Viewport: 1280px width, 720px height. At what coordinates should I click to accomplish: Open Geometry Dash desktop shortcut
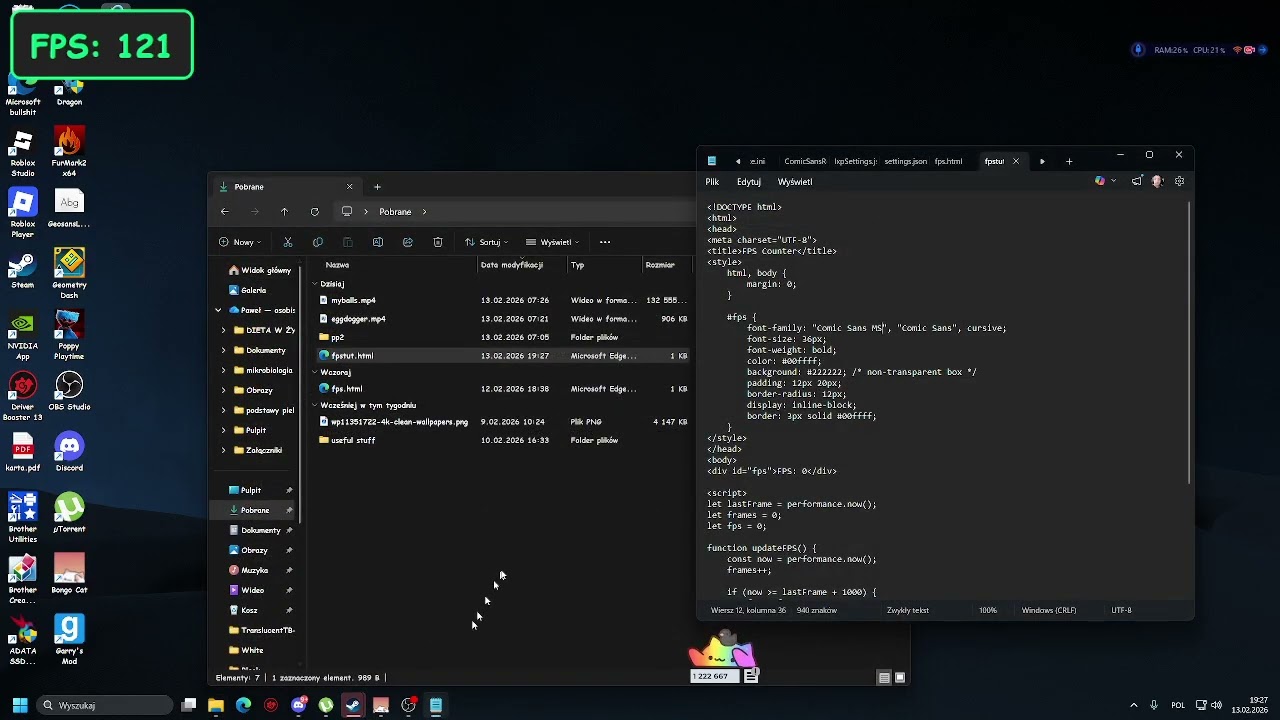click(69, 274)
